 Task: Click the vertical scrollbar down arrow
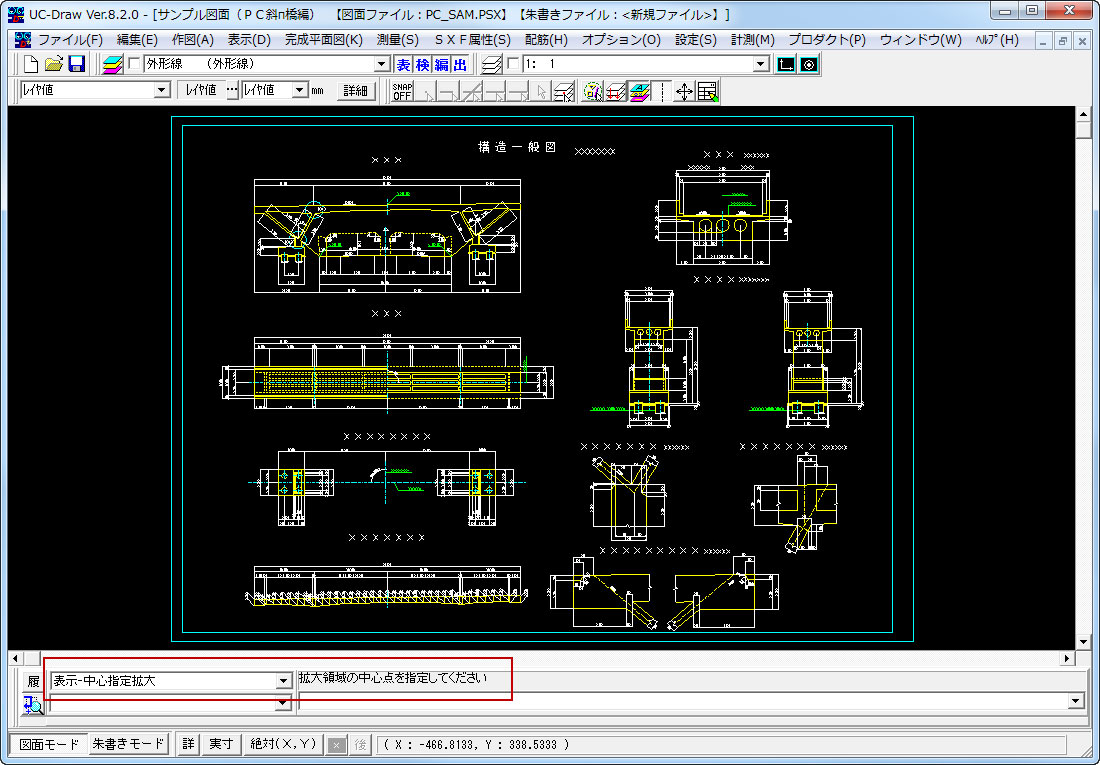tap(1083, 642)
